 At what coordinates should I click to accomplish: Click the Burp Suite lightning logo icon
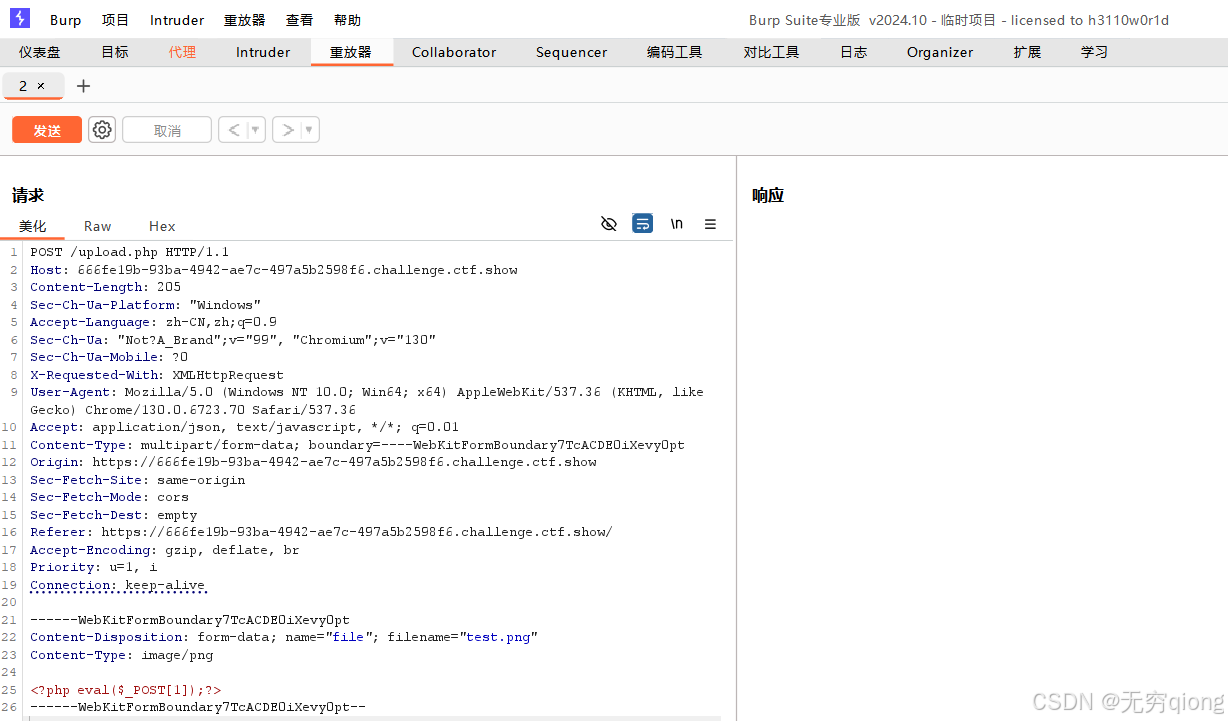(x=20, y=18)
